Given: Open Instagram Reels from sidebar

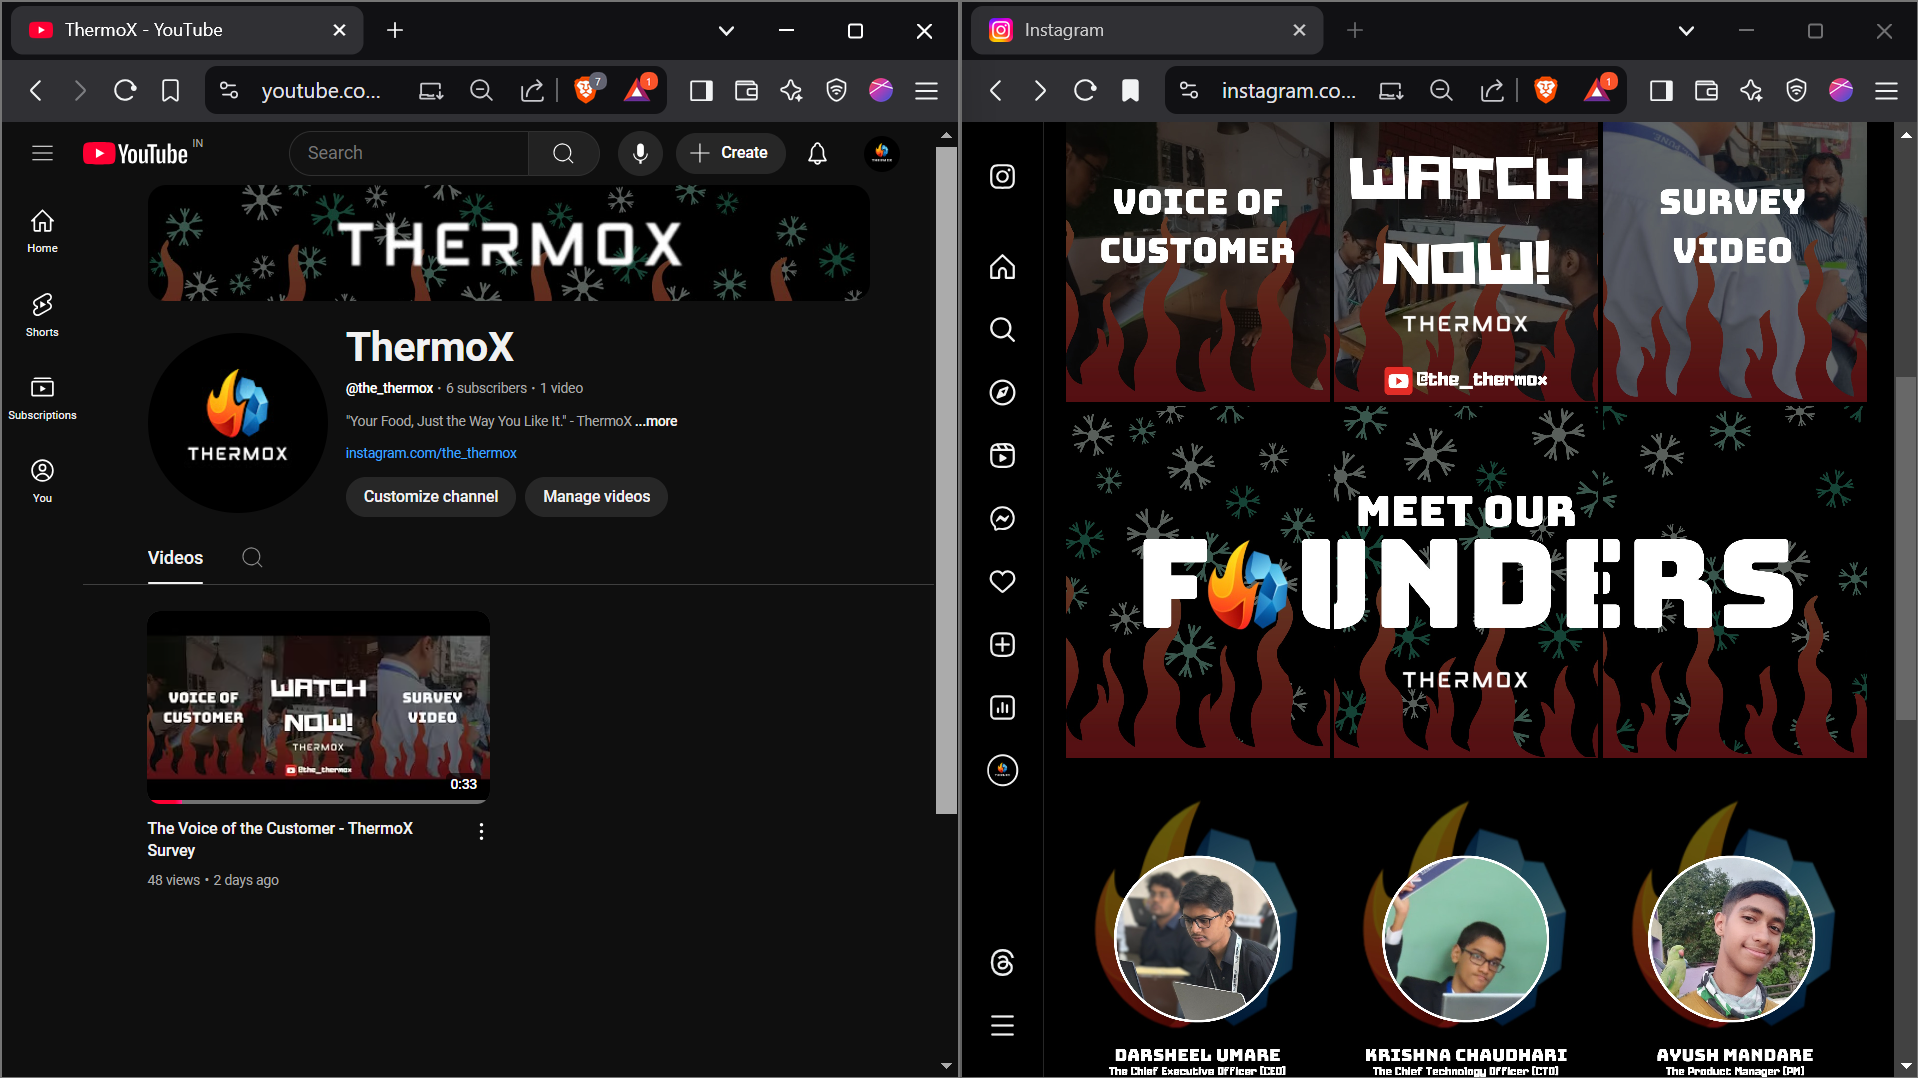Looking at the screenshot, I should (1002, 456).
